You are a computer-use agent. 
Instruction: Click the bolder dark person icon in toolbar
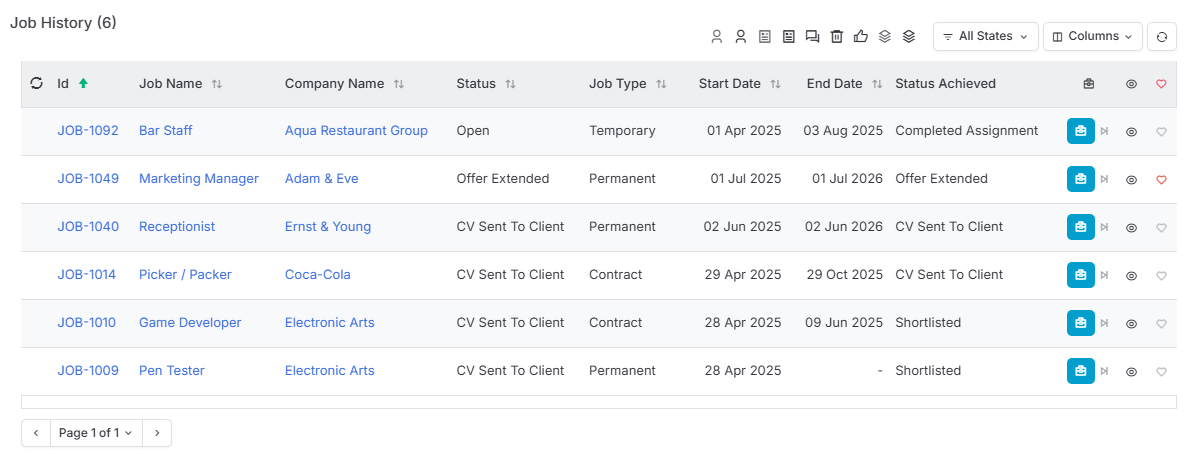pos(740,37)
